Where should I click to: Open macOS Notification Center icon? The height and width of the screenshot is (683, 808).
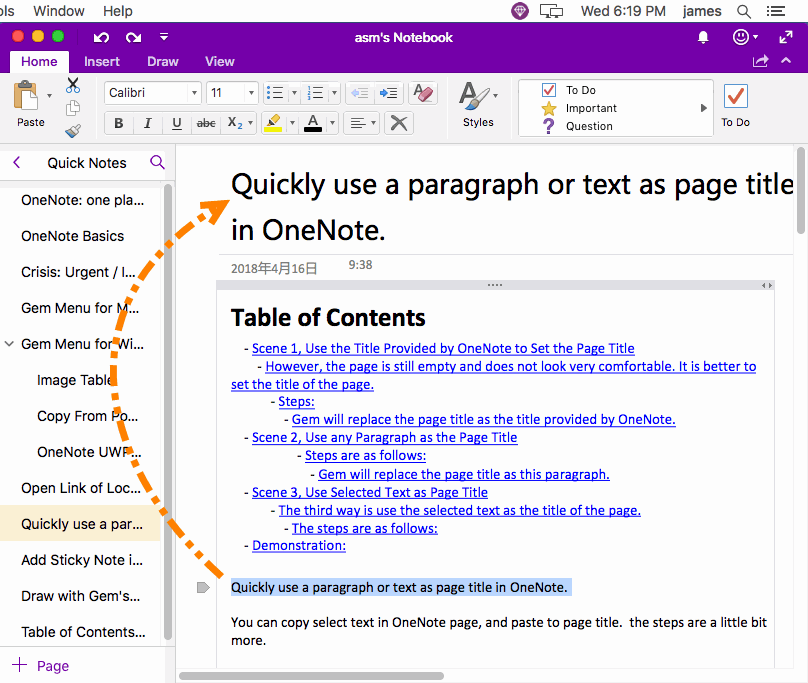pos(776,11)
